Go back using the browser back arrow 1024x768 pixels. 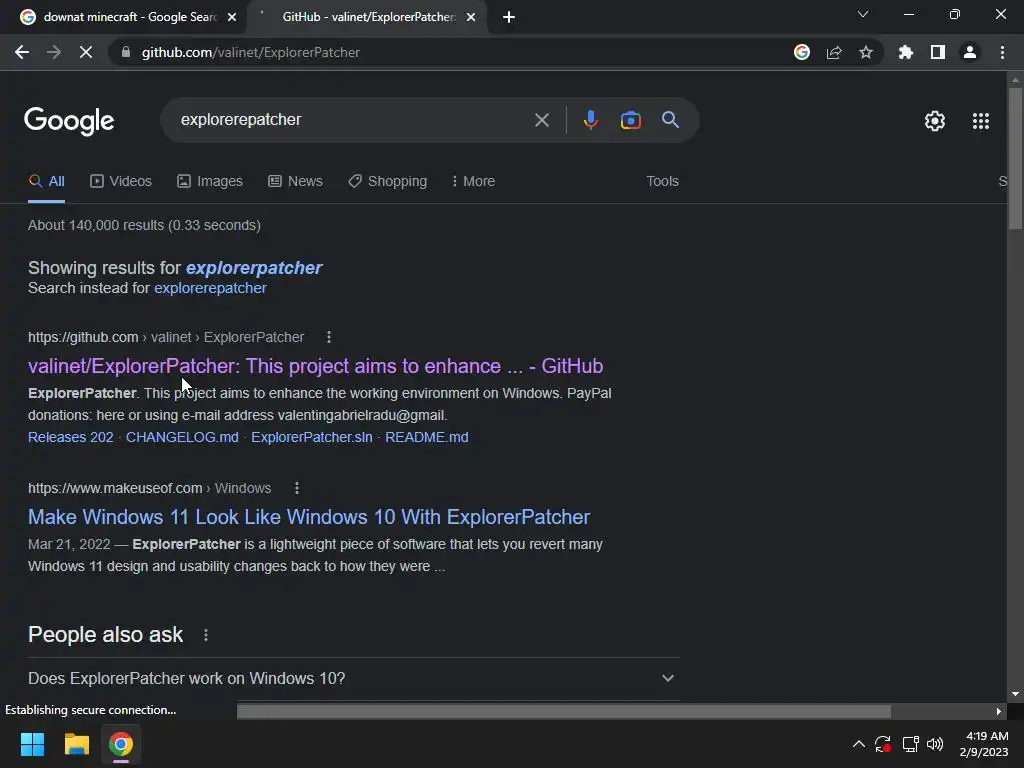[x=22, y=52]
